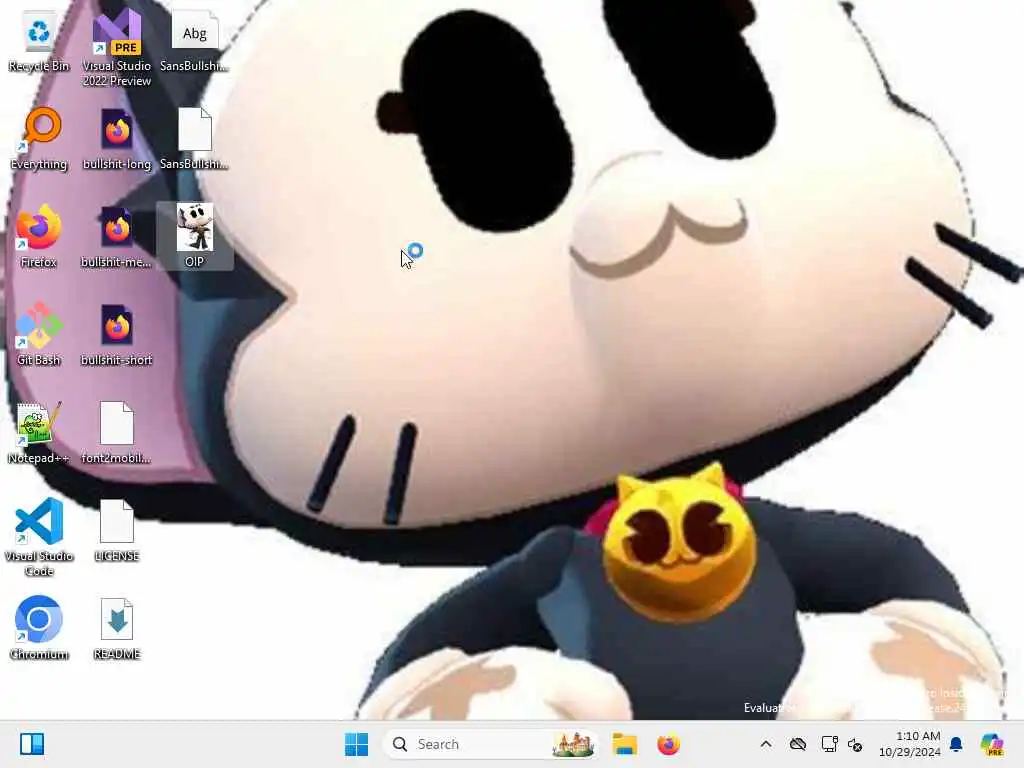Screen dimensions: 1024x768
Task: Select the Everything search shortcut
Action: [39, 139]
